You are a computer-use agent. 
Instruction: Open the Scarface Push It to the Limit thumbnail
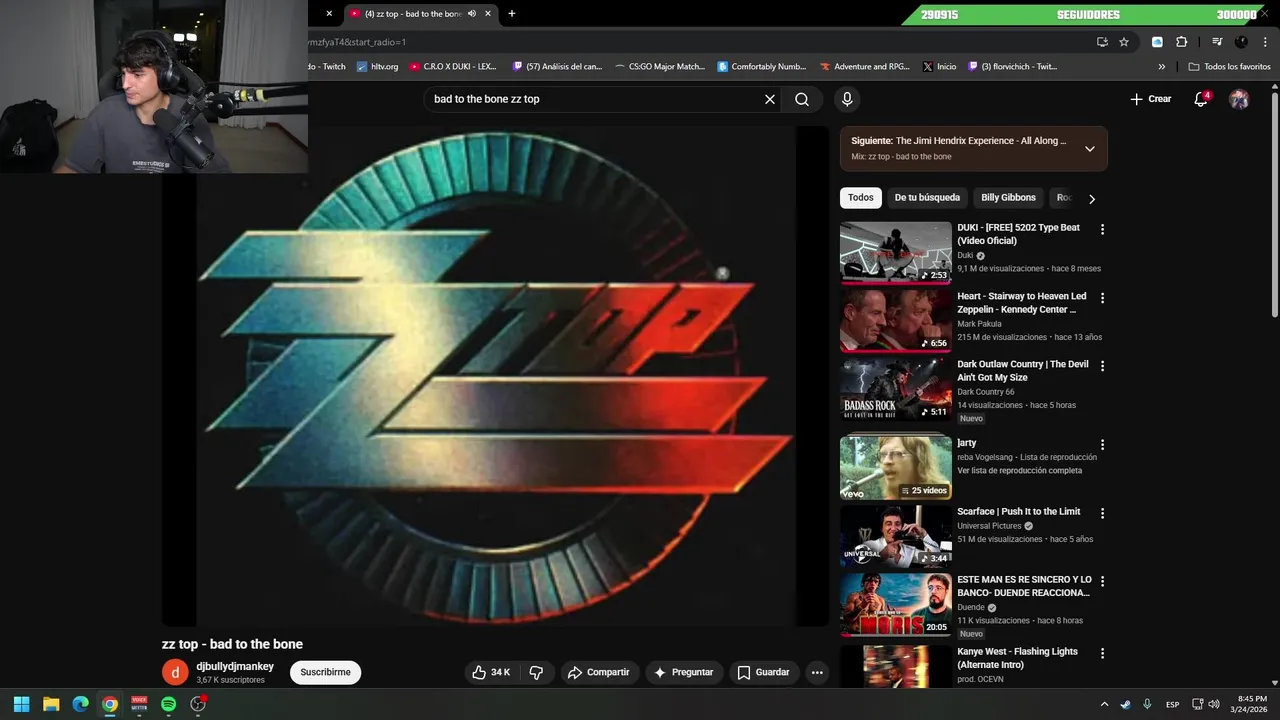click(896, 536)
